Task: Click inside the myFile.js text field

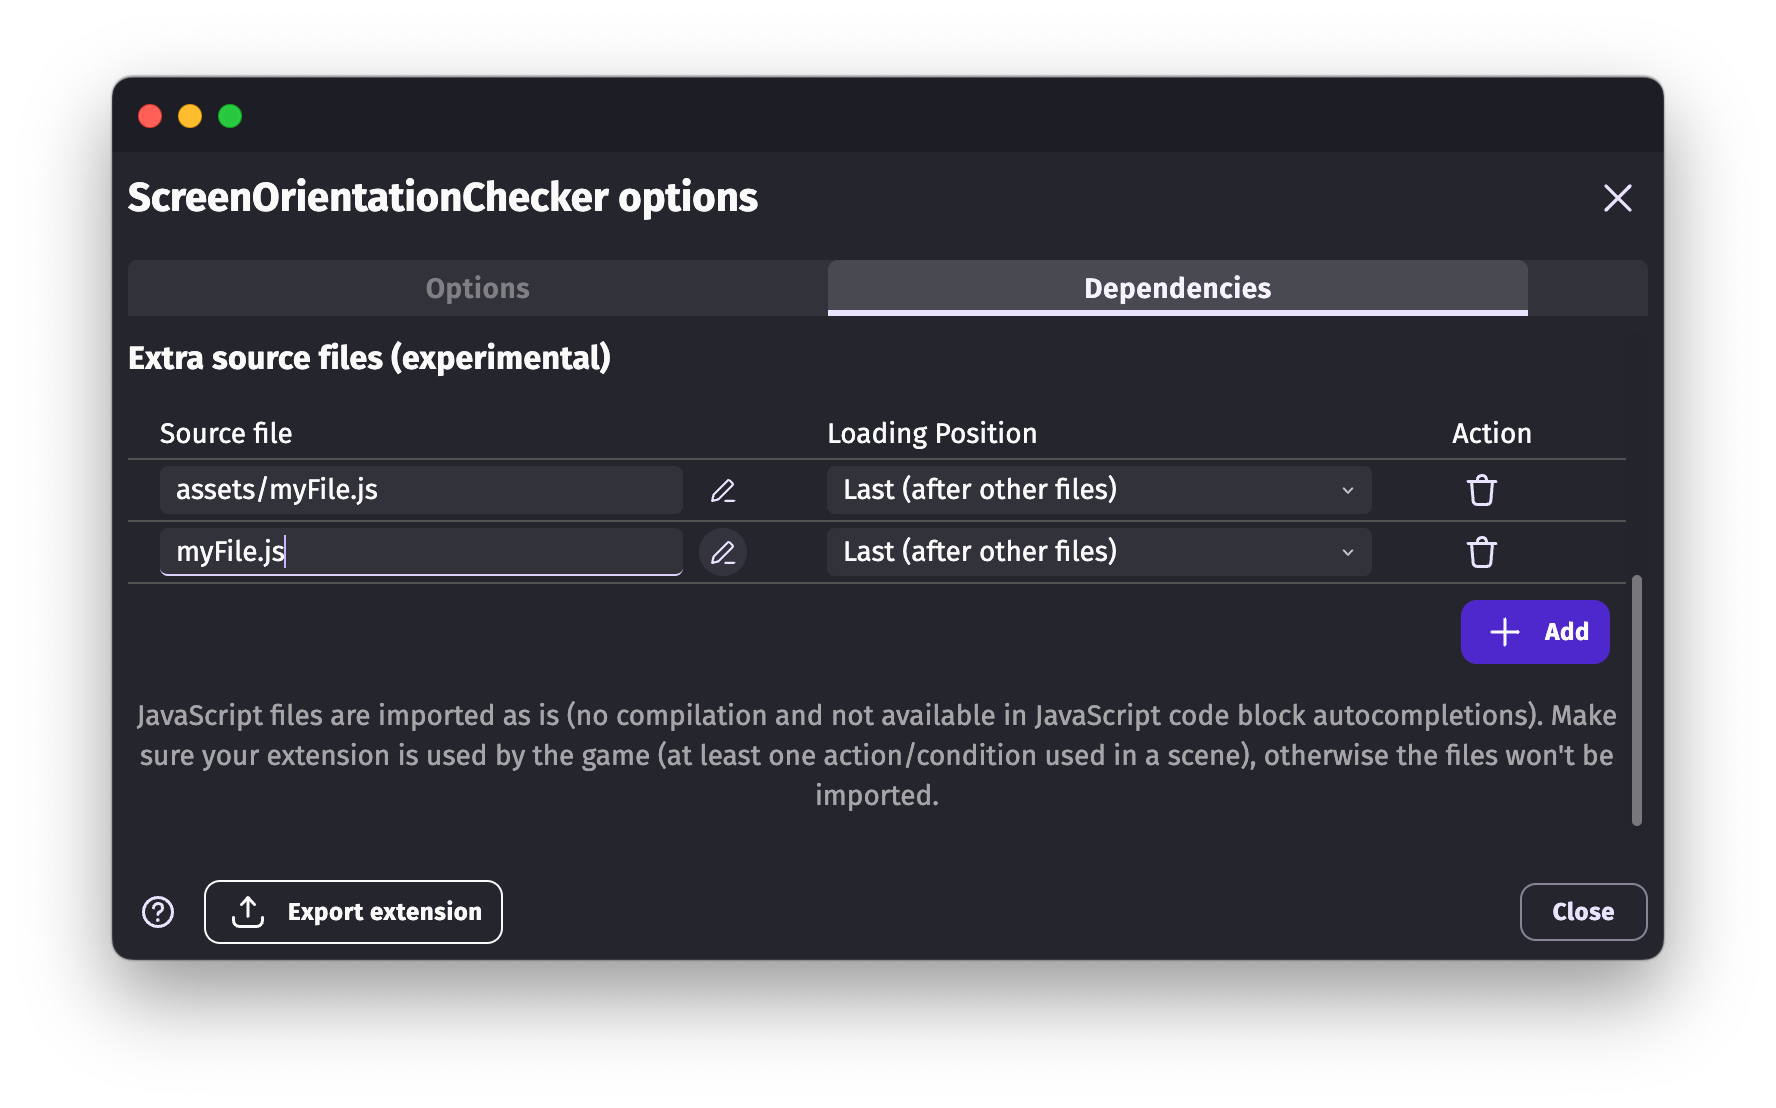Action: tap(420, 551)
